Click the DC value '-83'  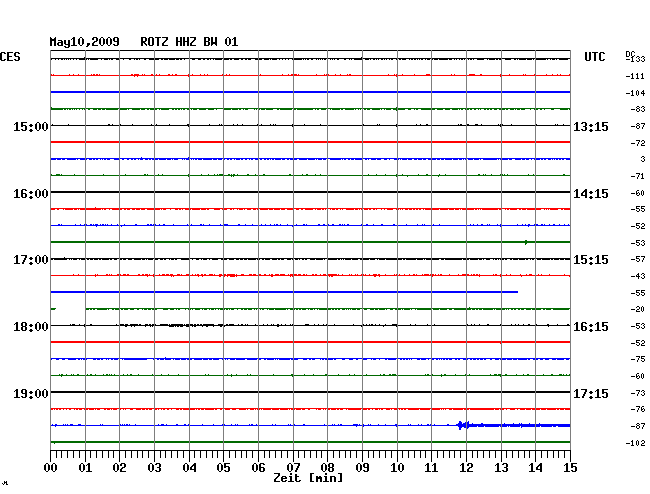tap(638, 109)
